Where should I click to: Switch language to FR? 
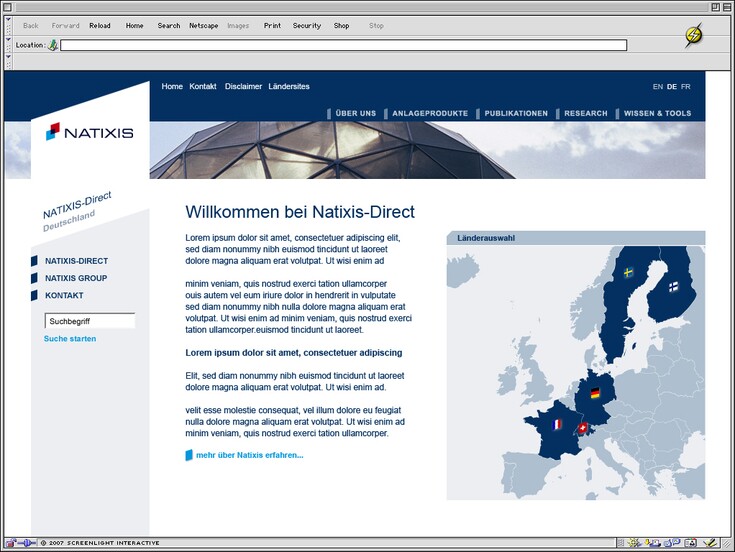pyautogui.click(x=686, y=87)
